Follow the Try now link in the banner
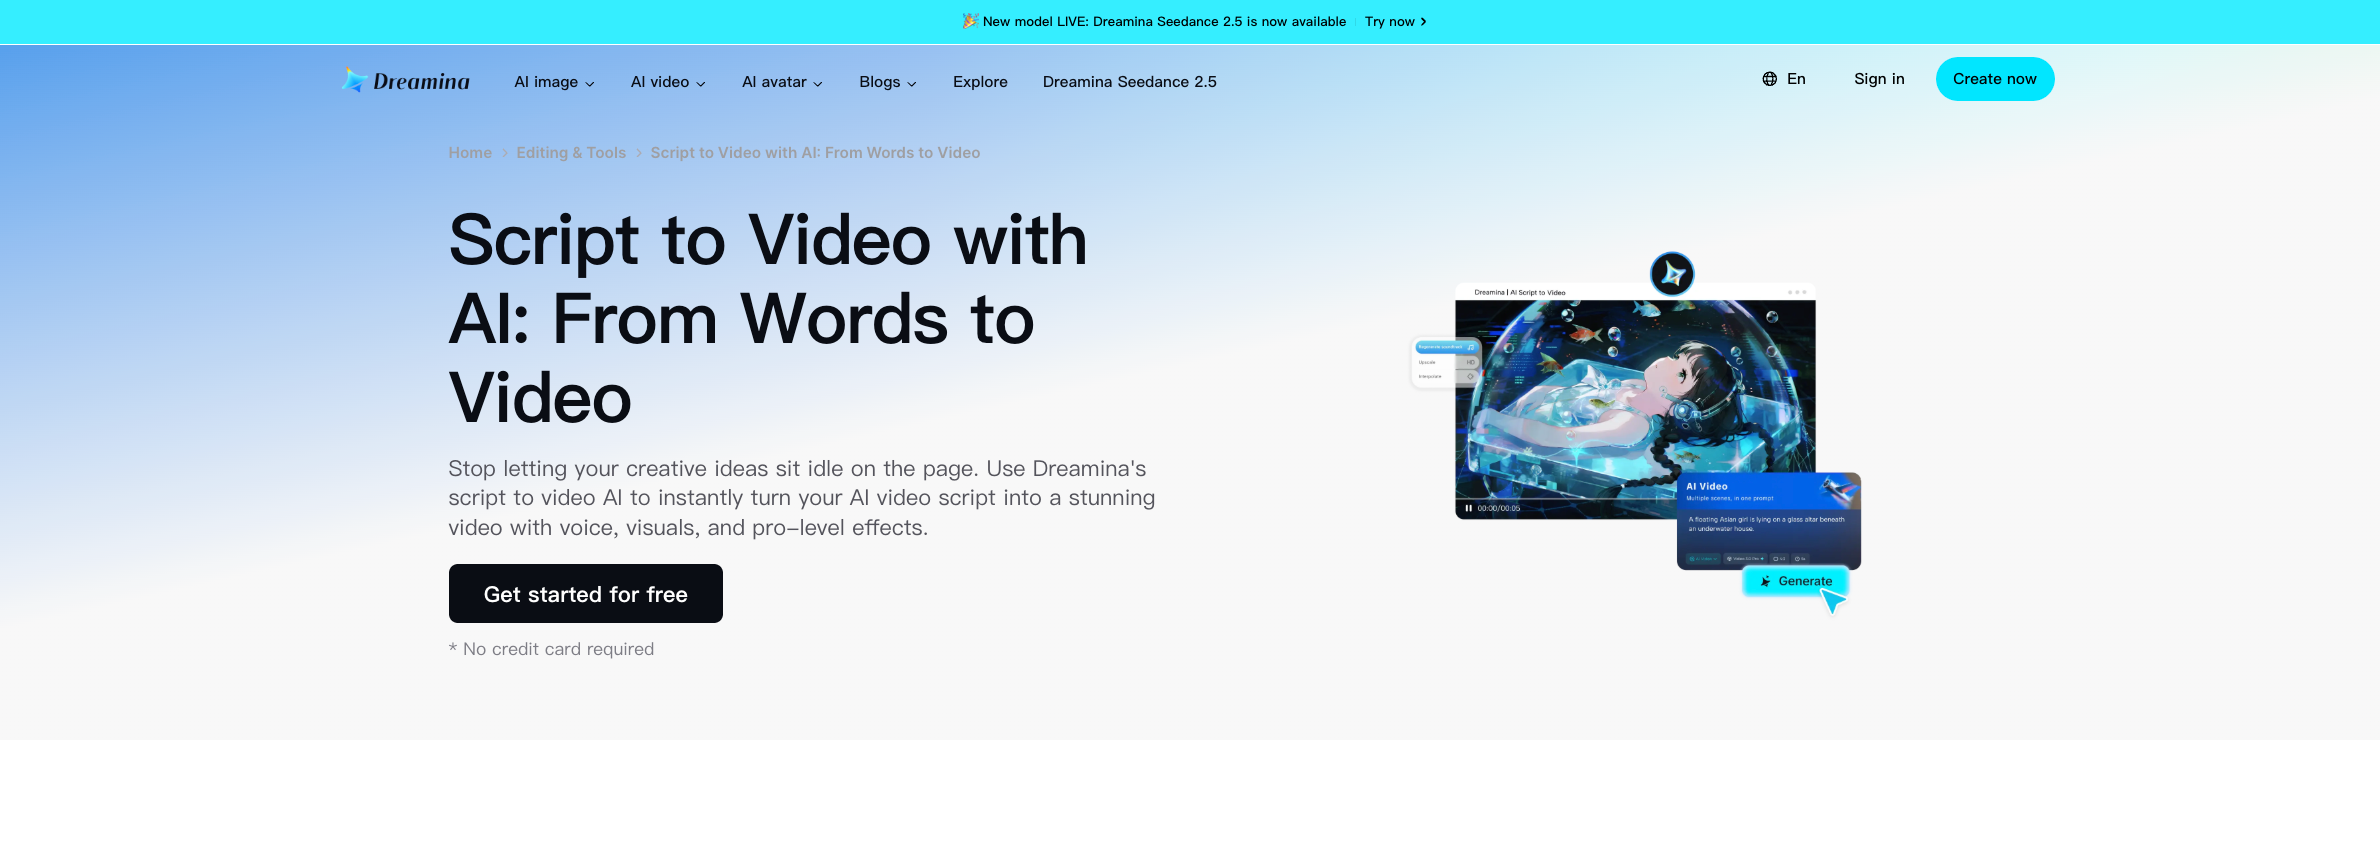 pos(1396,21)
